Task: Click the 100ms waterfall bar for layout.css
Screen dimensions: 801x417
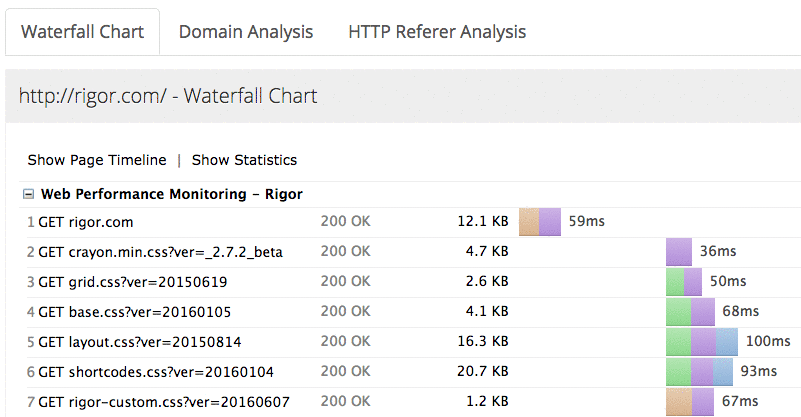Action: click(702, 341)
